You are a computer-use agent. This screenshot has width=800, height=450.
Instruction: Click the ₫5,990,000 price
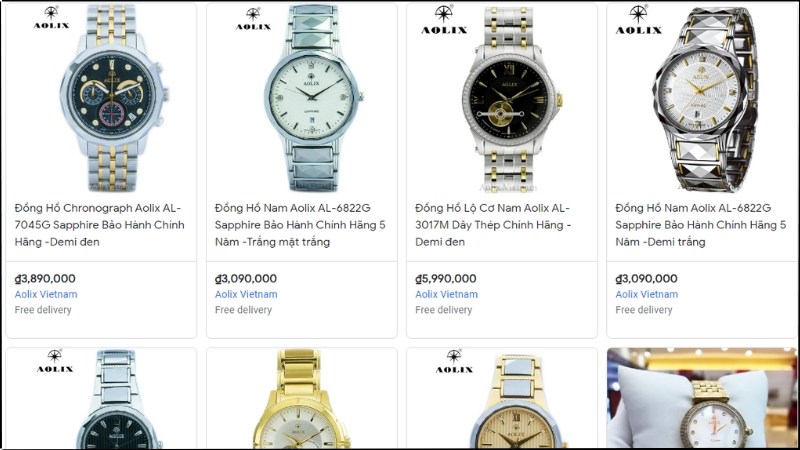pos(445,279)
